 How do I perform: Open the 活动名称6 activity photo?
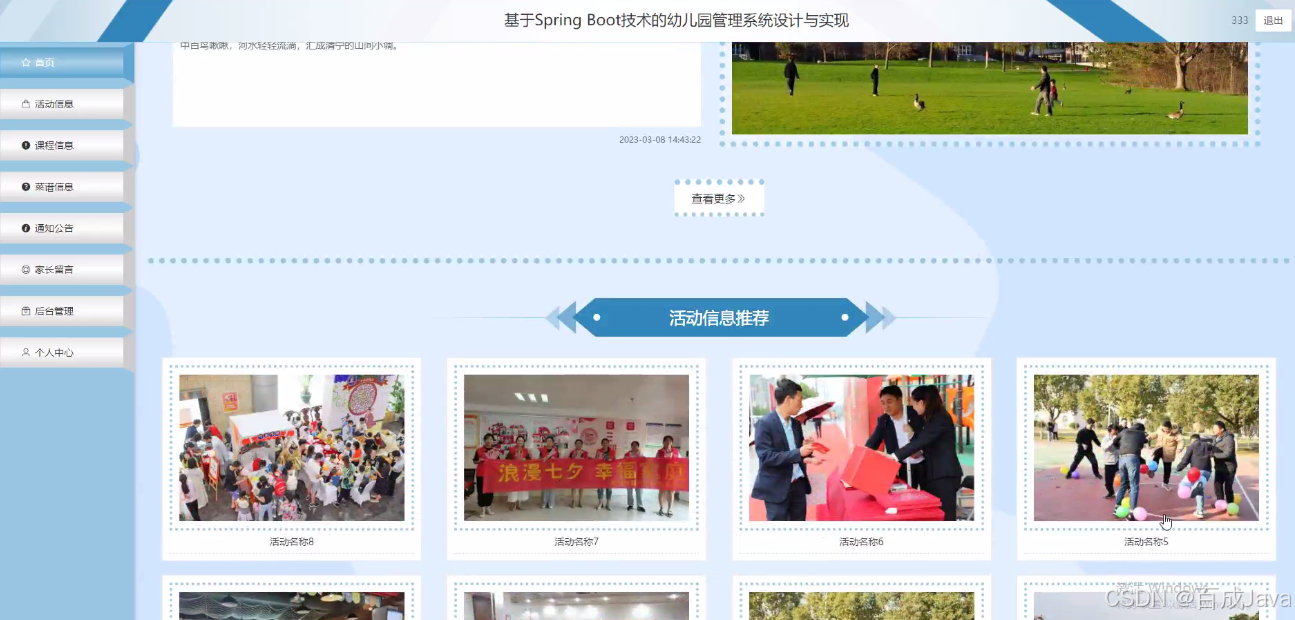(861, 448)
